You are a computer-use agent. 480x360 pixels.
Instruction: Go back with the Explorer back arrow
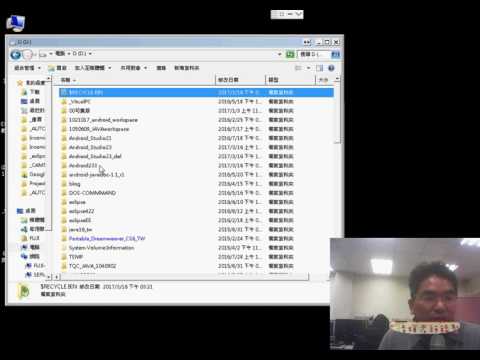[x=15, y=54]
